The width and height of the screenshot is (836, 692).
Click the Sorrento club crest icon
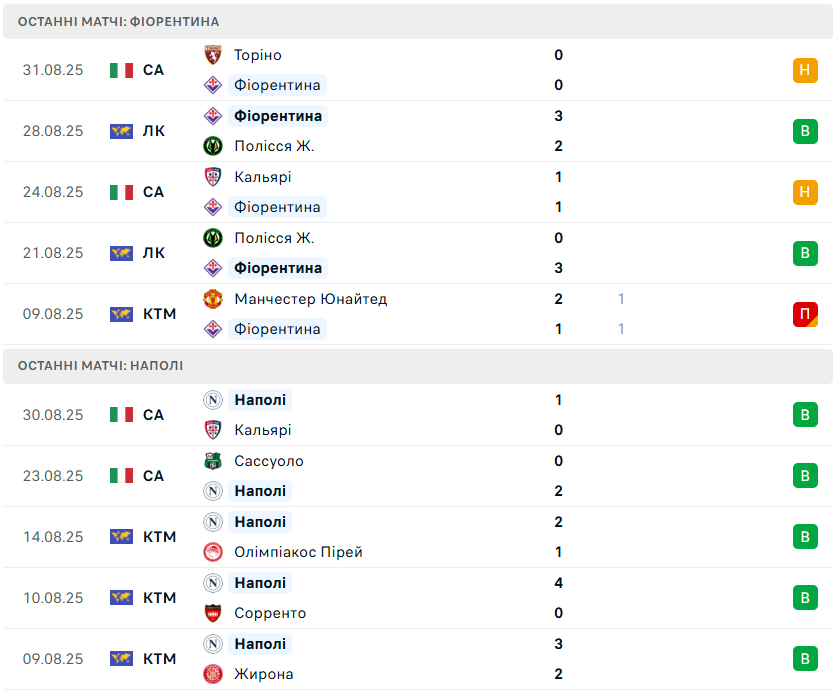click(213, 613)
